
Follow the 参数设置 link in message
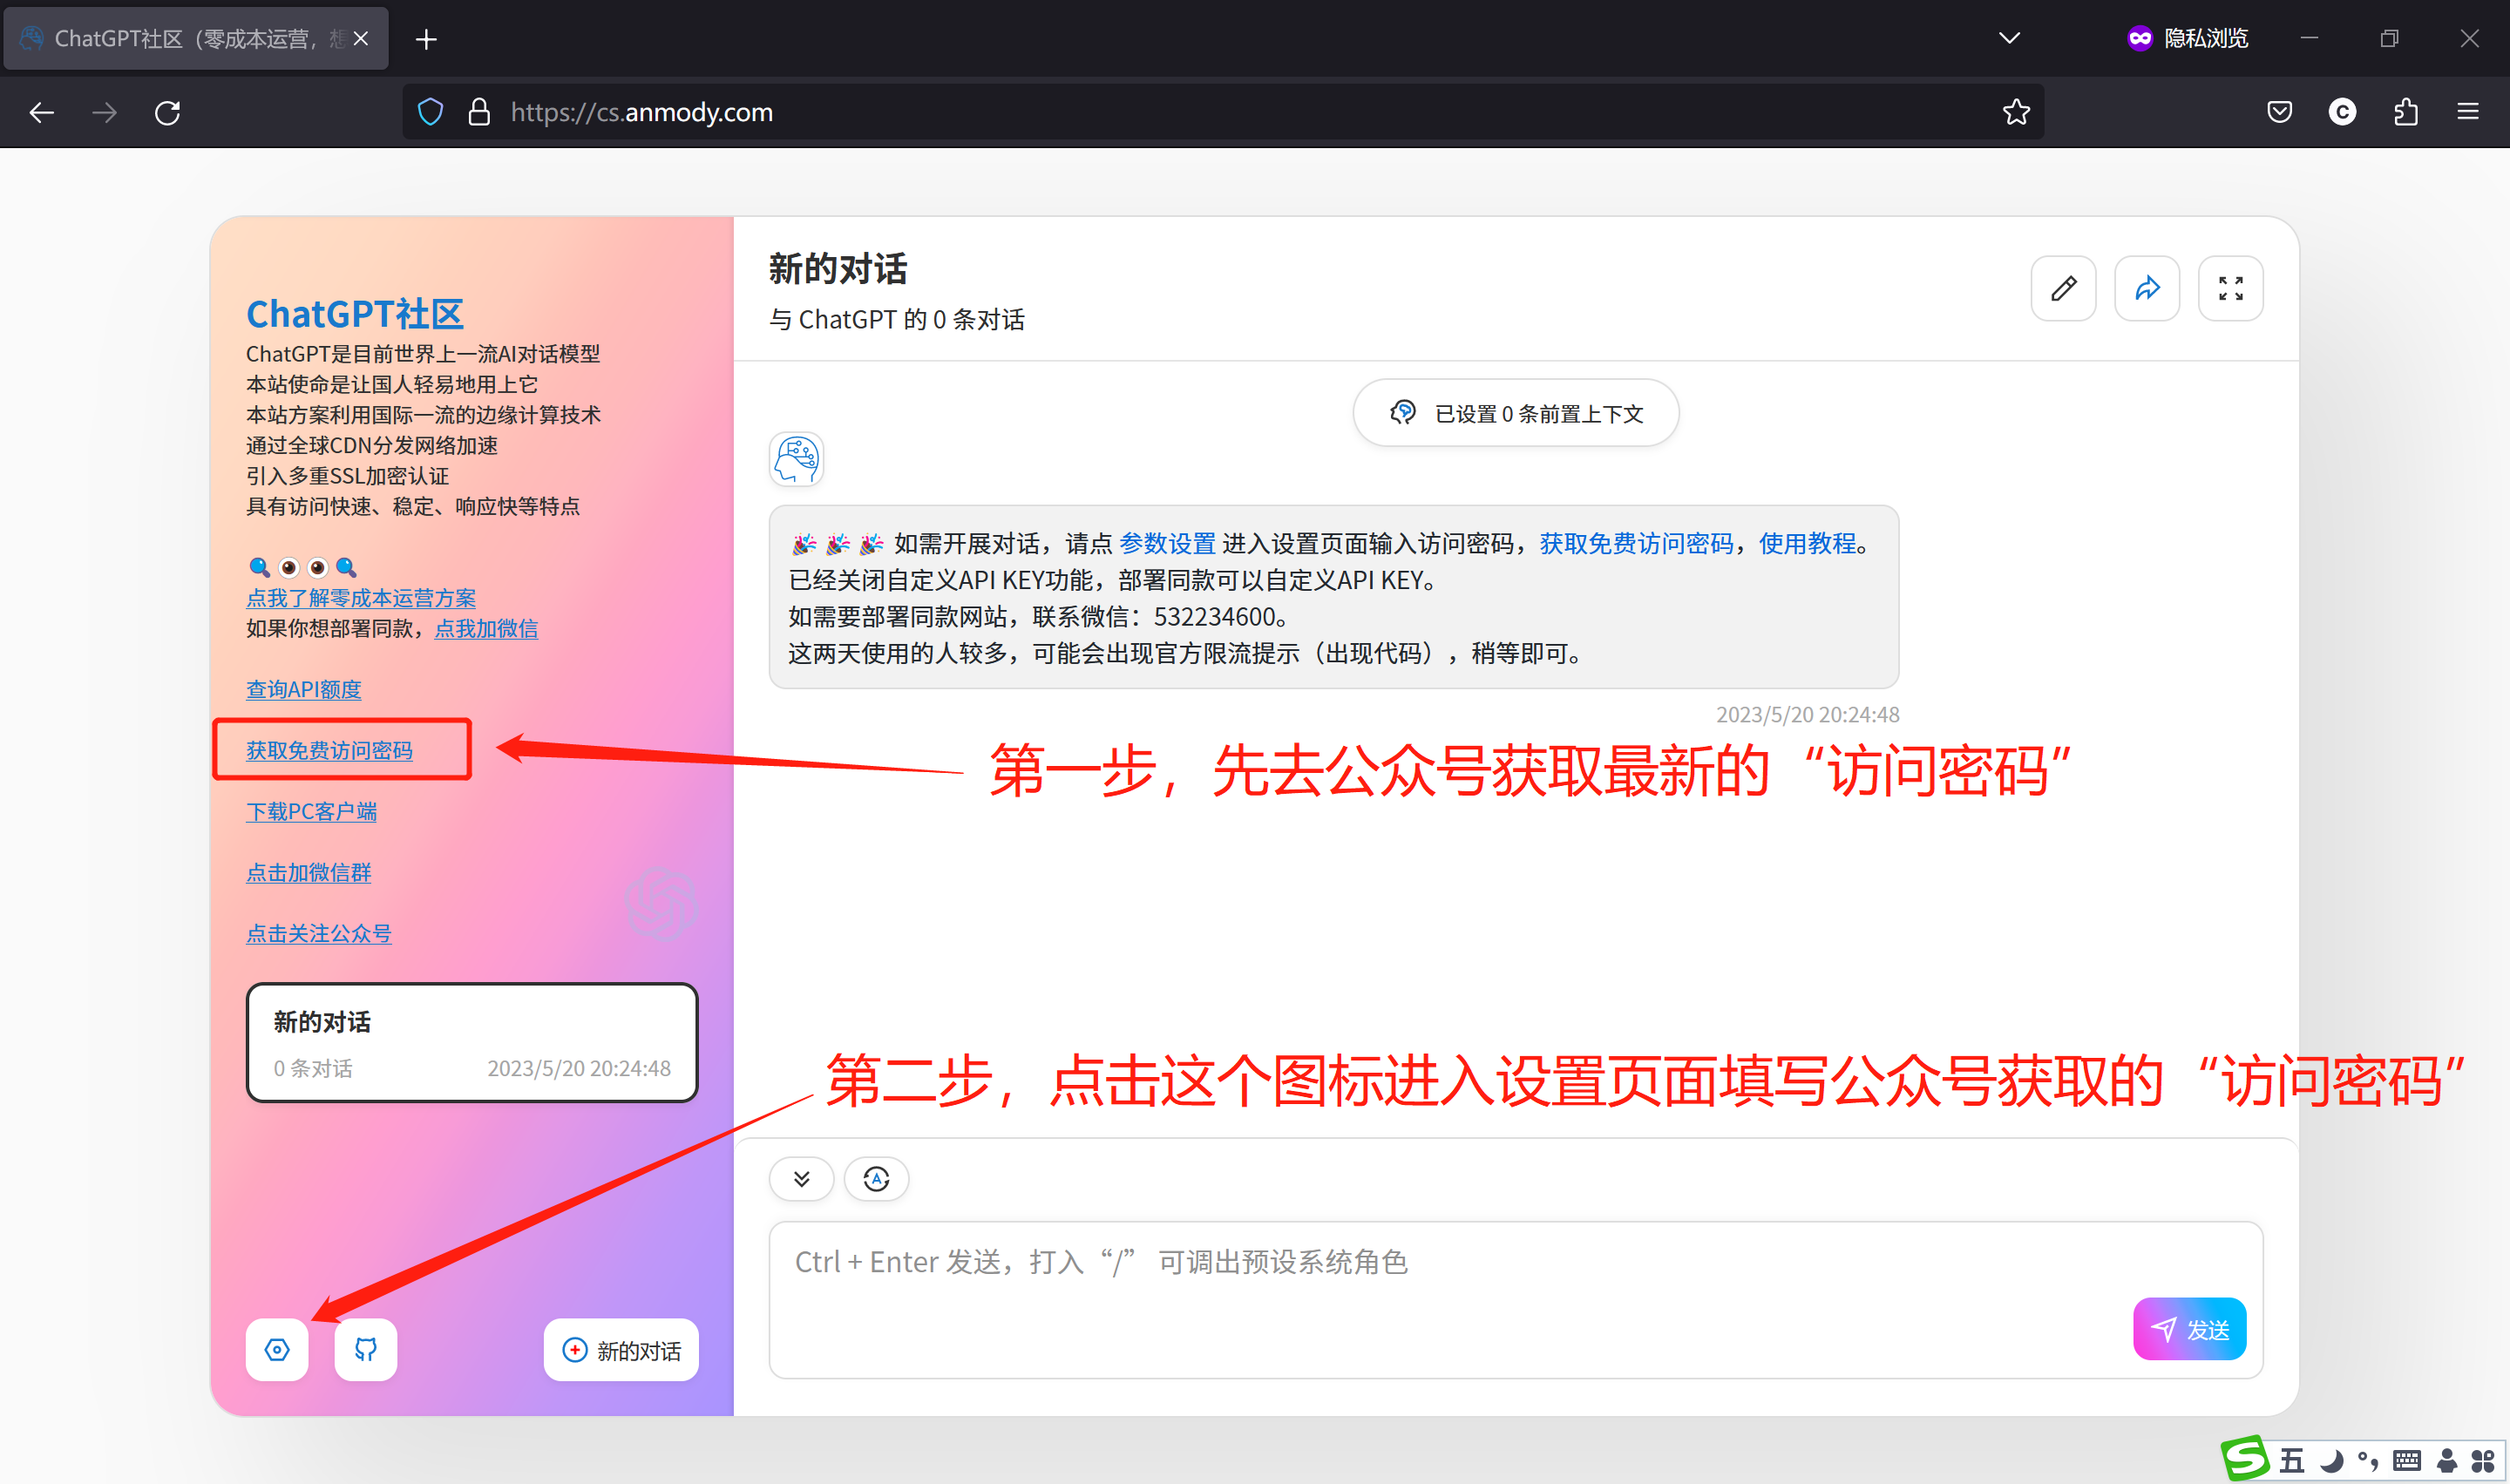coord(1167,543)
